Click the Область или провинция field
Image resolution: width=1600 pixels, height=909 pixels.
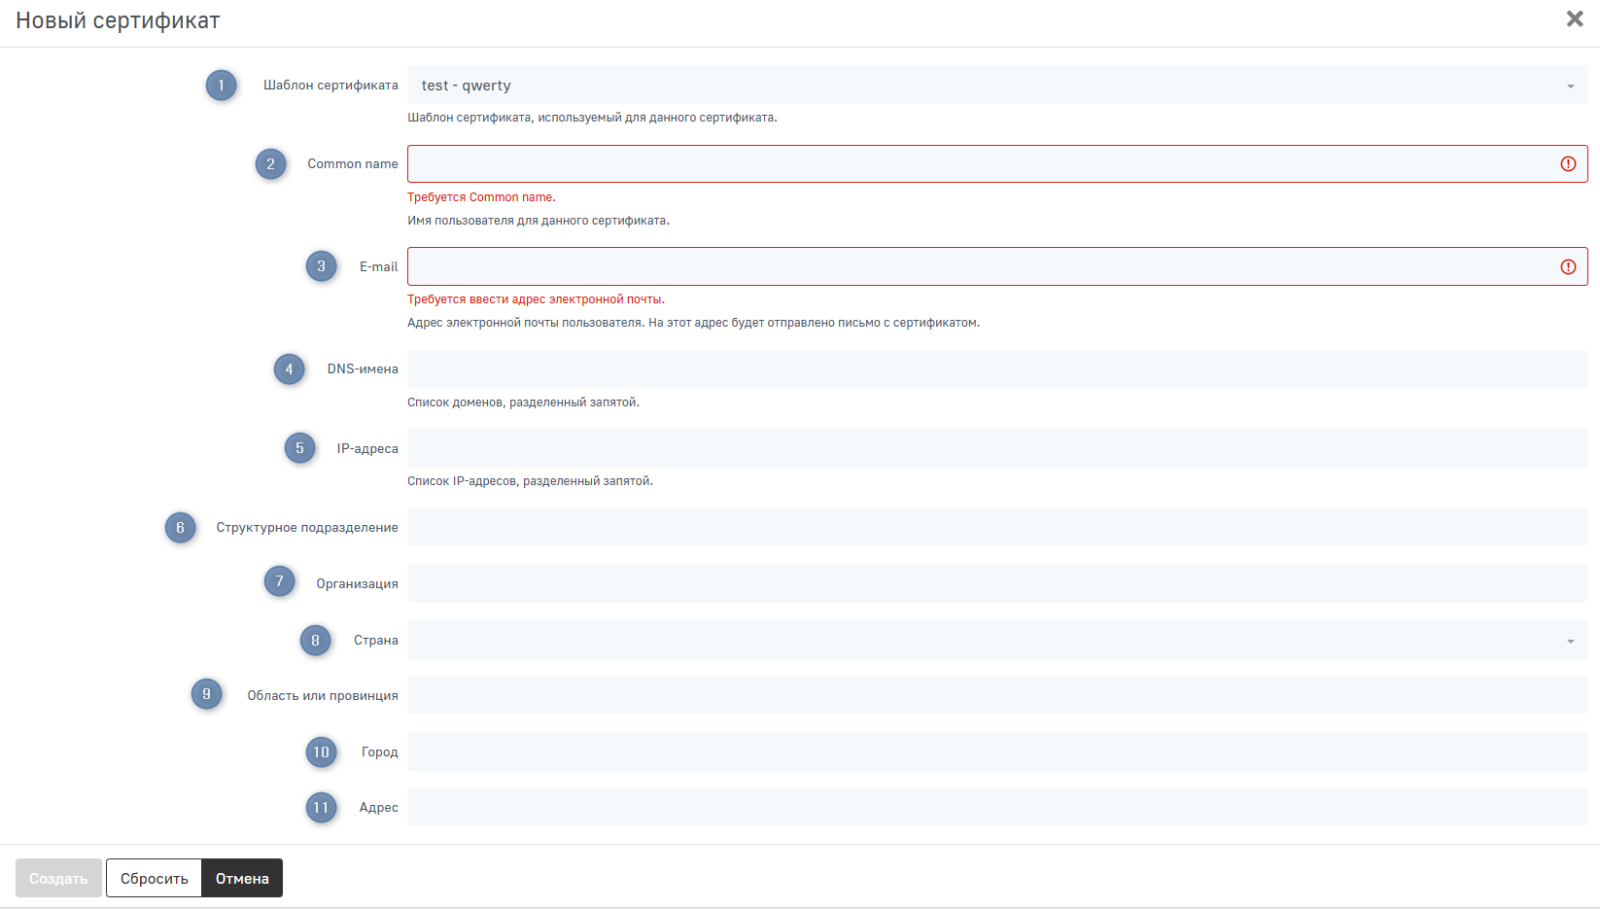[x=996, y=695]
